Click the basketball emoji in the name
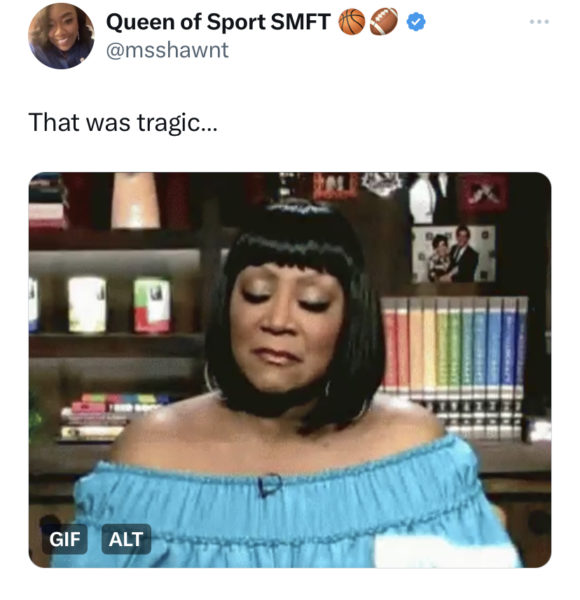Image resolution: width=580 pixels, height=600 pixels. tap(352, 22)
